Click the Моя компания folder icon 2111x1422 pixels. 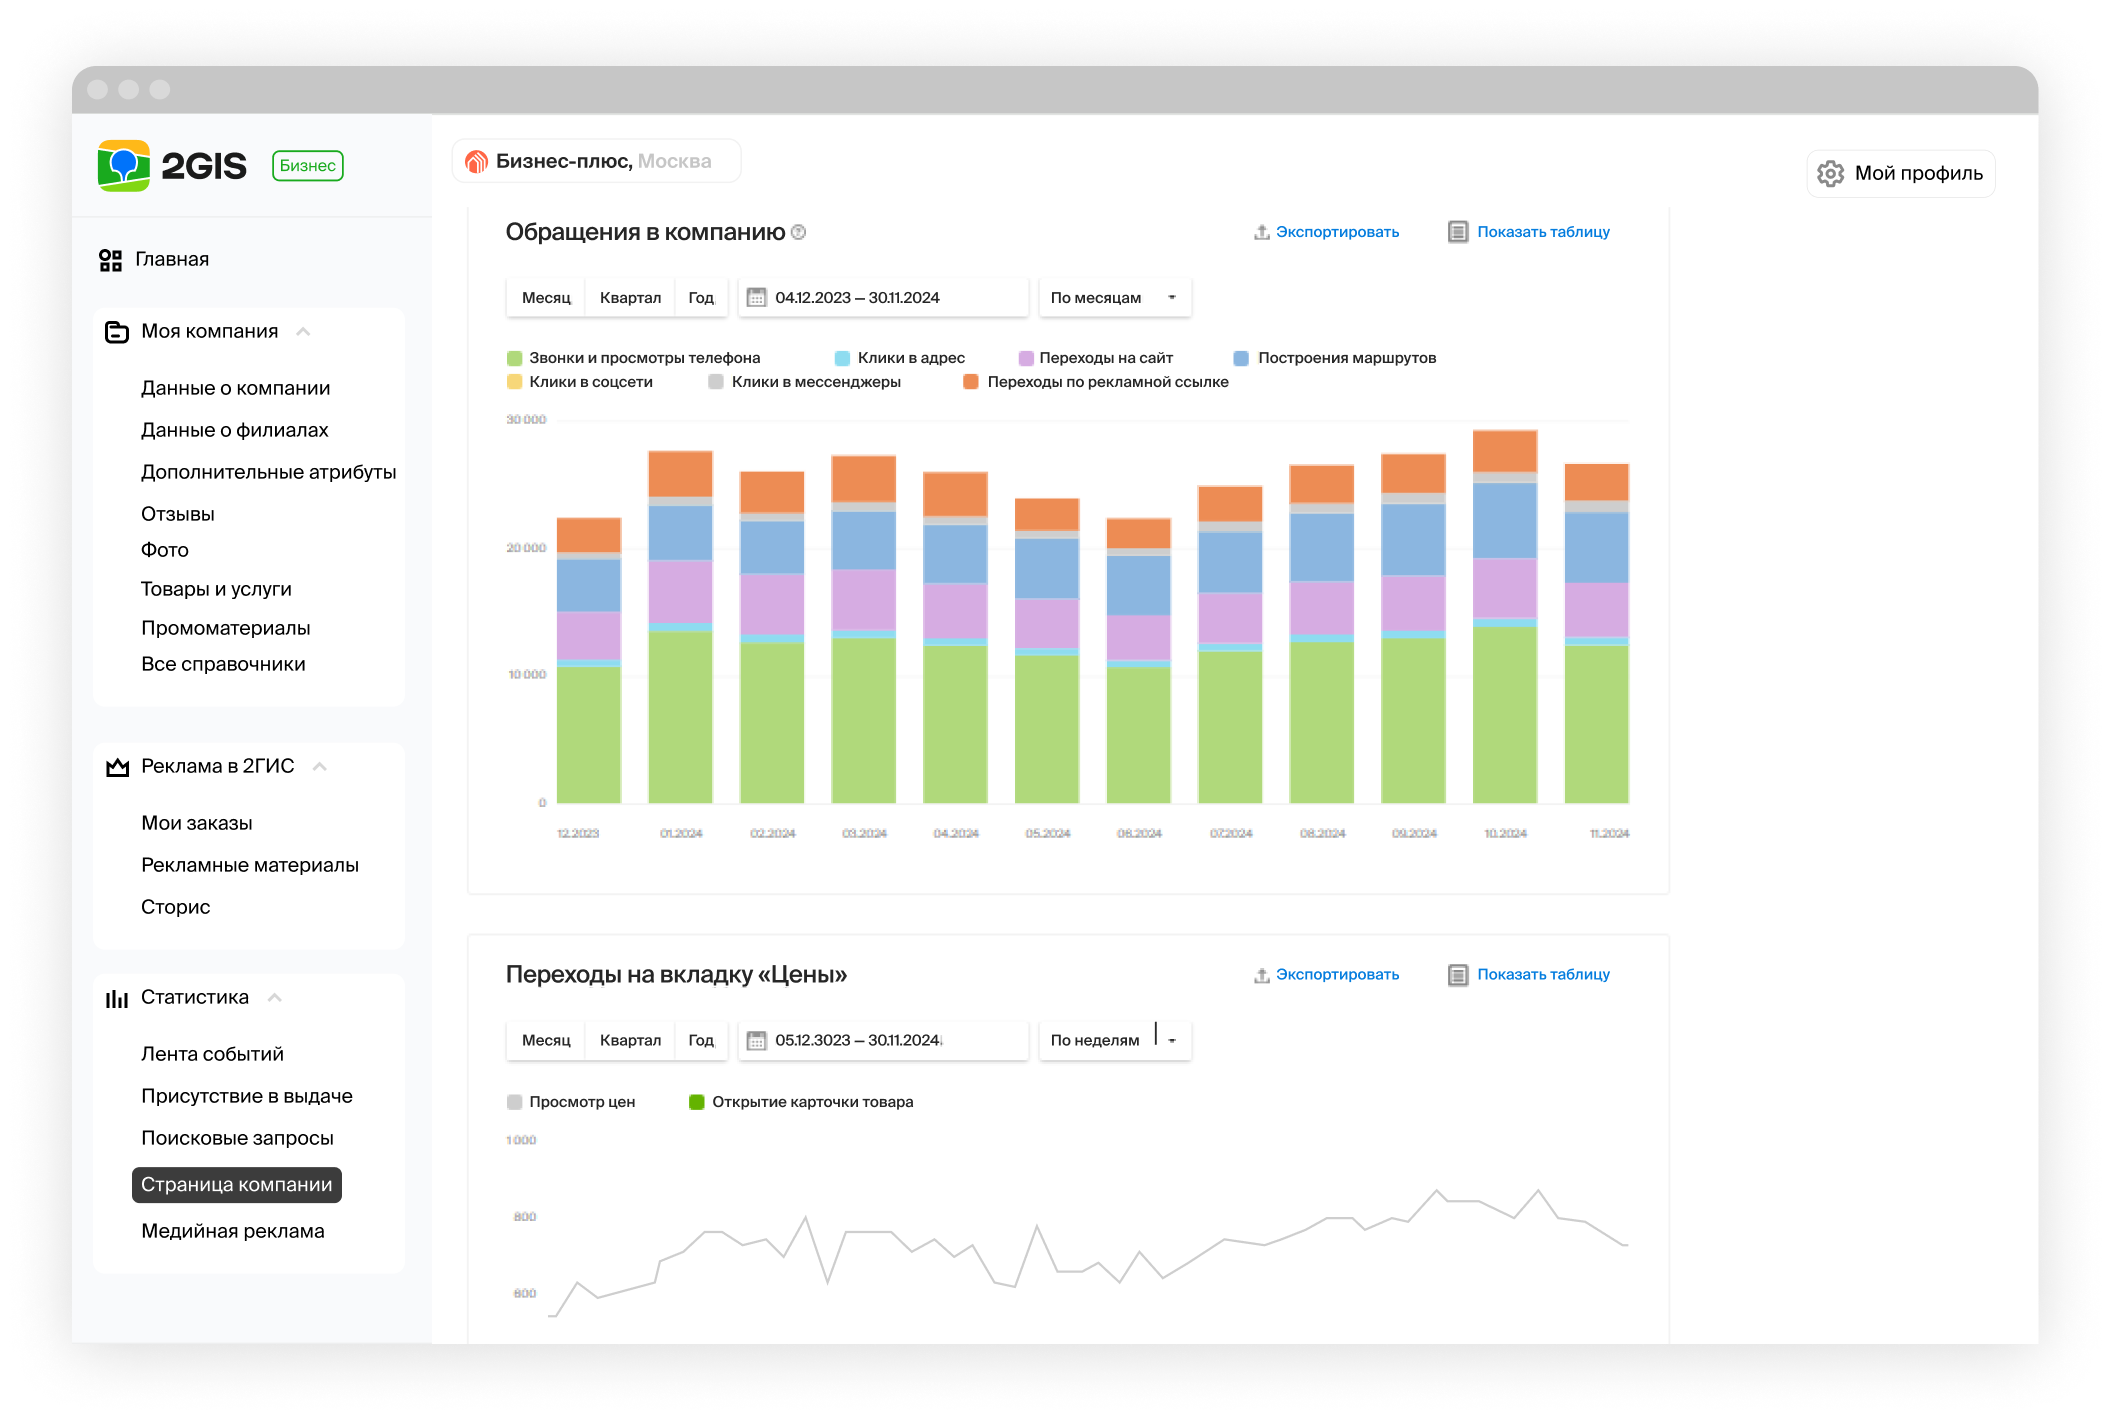(x=117, y=332)
